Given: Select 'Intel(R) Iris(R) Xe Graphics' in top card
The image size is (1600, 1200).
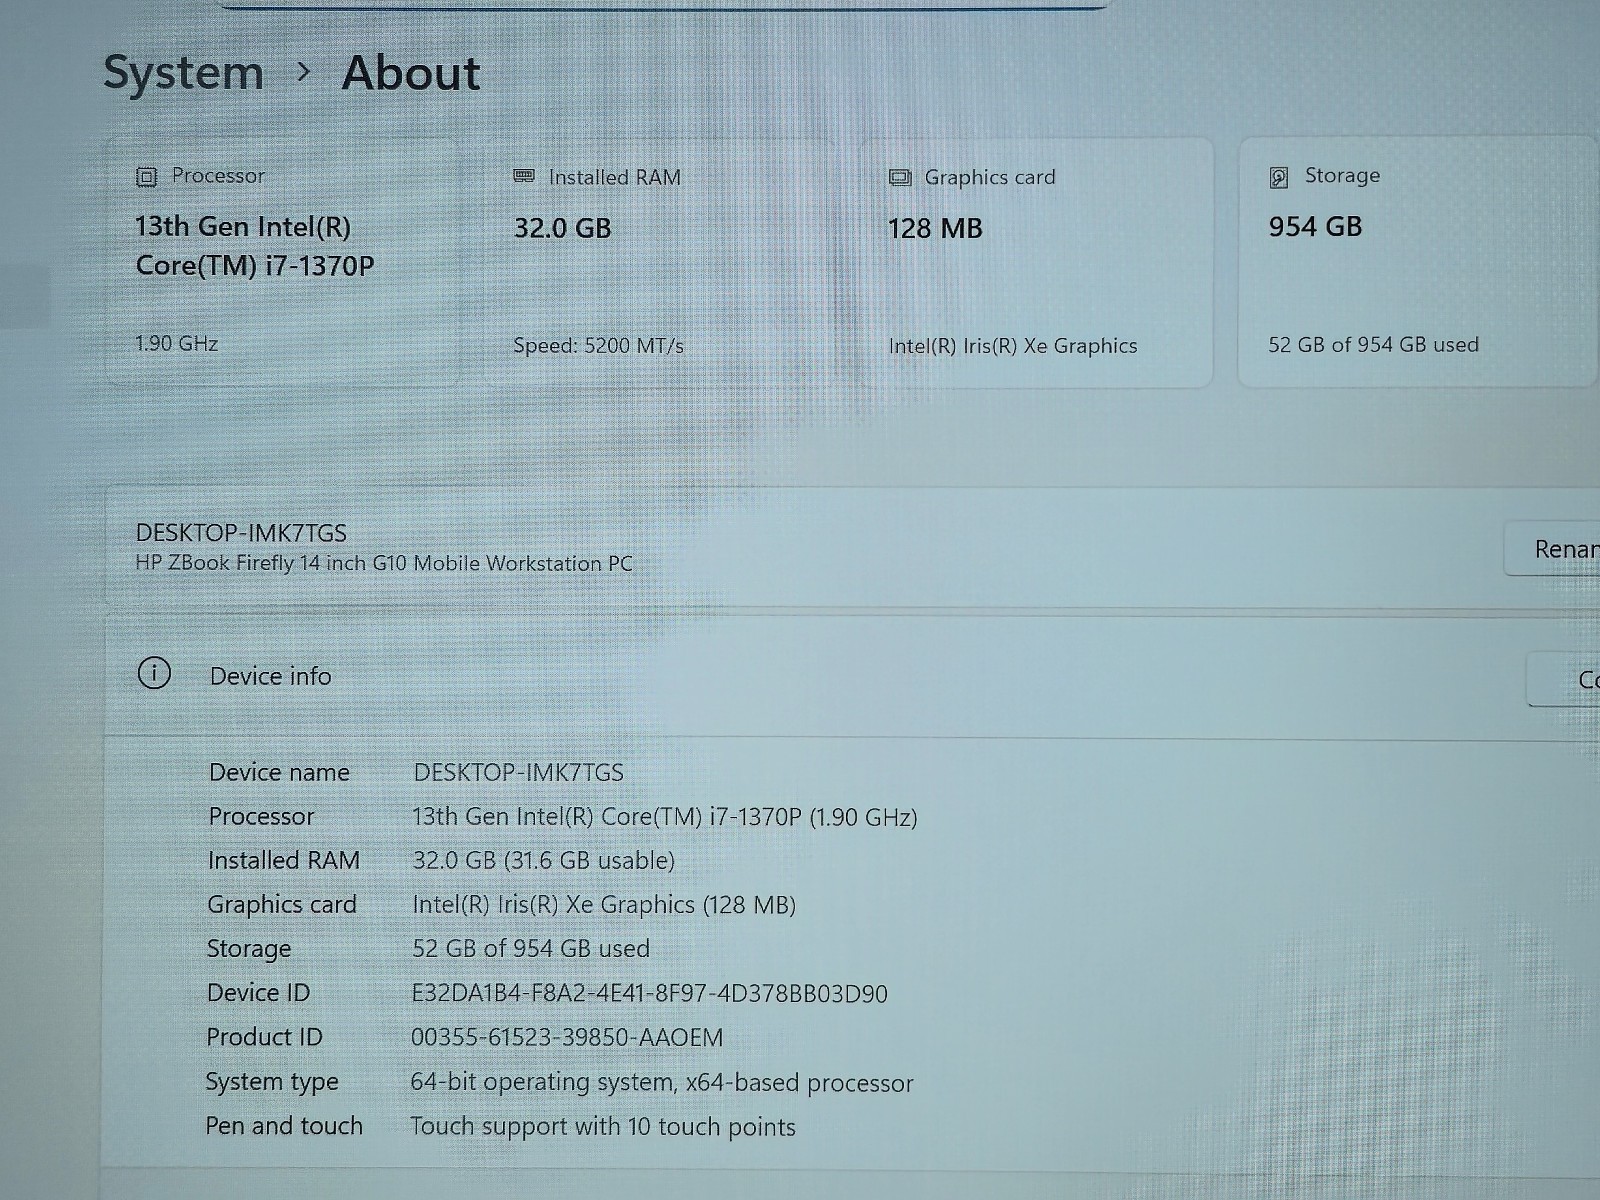Looking at the screenshot, I should coord(1013,346).
